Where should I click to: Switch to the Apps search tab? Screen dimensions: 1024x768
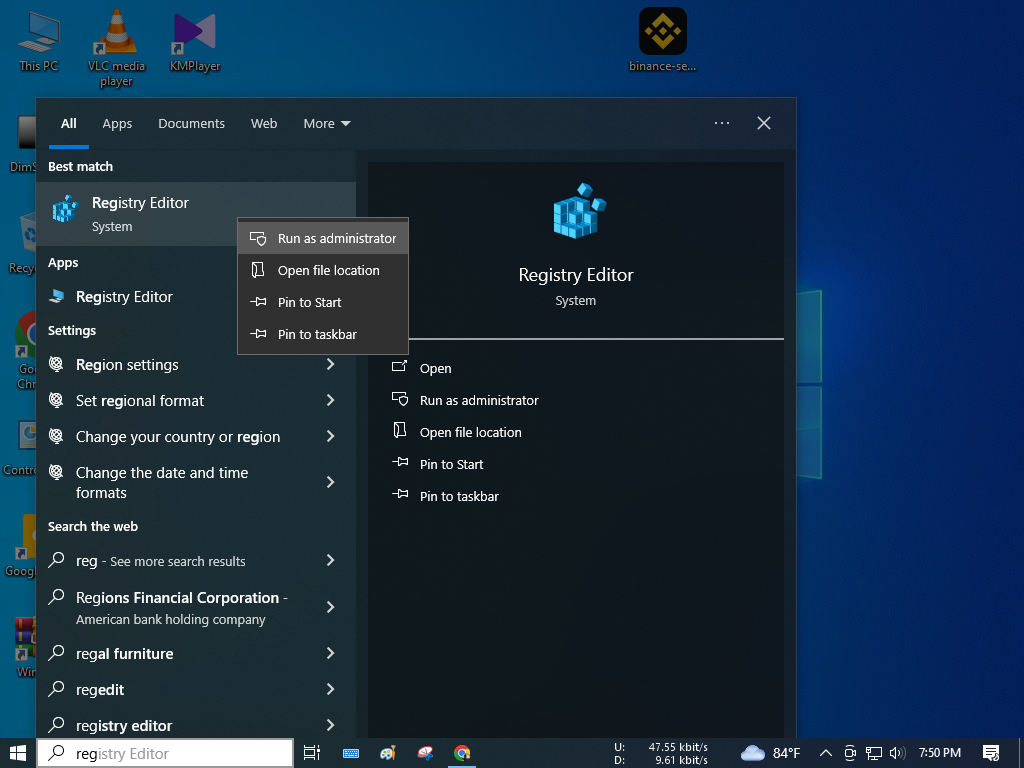117,123
